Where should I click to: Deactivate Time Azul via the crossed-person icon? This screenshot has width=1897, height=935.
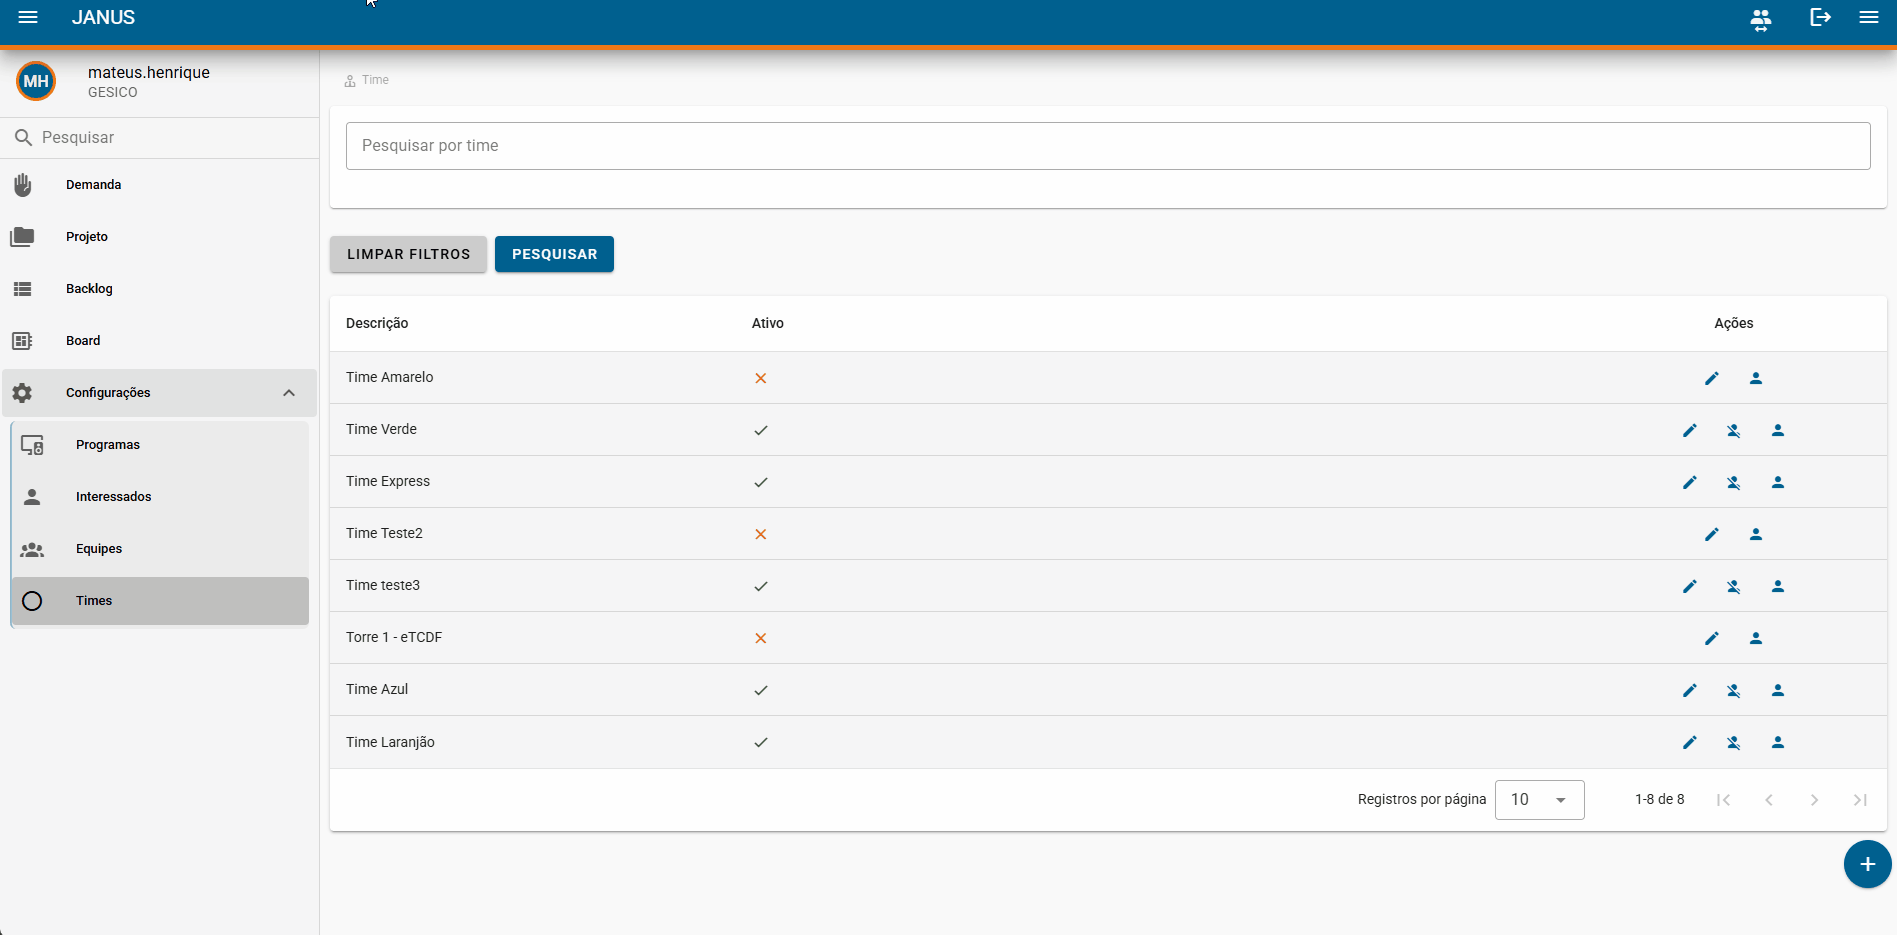coord(1733,690)
